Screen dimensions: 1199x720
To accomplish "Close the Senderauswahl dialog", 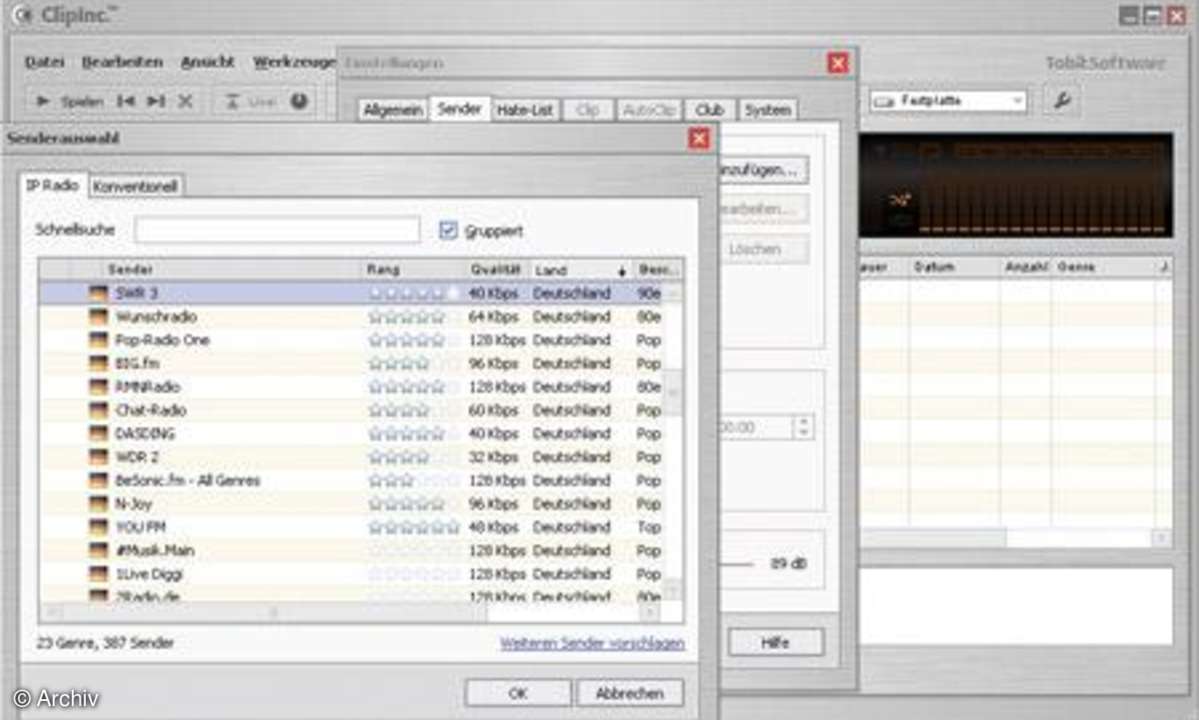I will pyautogui.click(x=699, y=138).
